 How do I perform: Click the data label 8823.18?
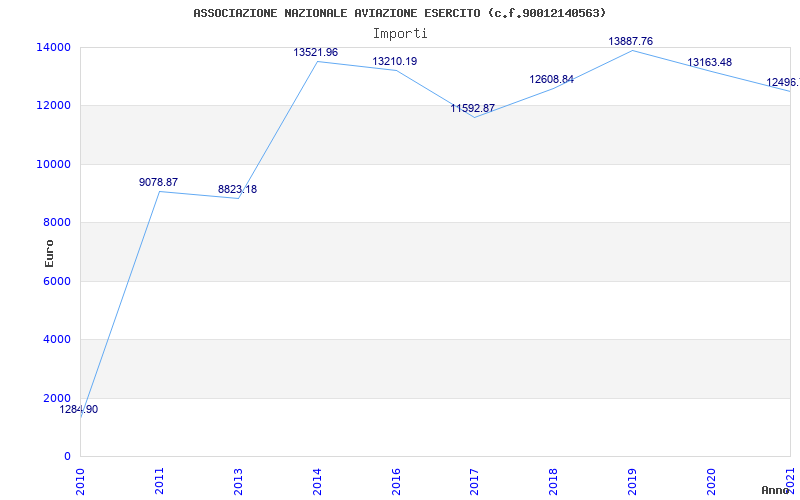tap(237, 189)
